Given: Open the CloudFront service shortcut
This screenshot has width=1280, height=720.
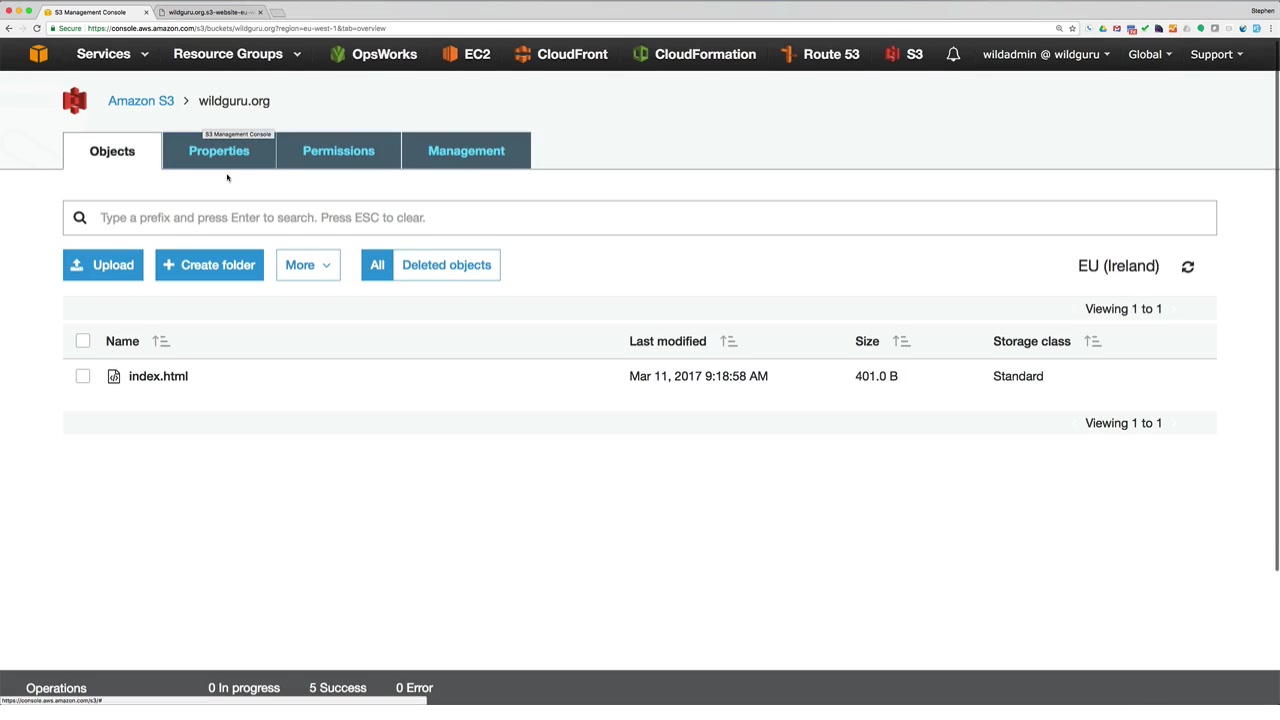Looking at the screenshot, I should pyautogui.click(x=560, y=54).
